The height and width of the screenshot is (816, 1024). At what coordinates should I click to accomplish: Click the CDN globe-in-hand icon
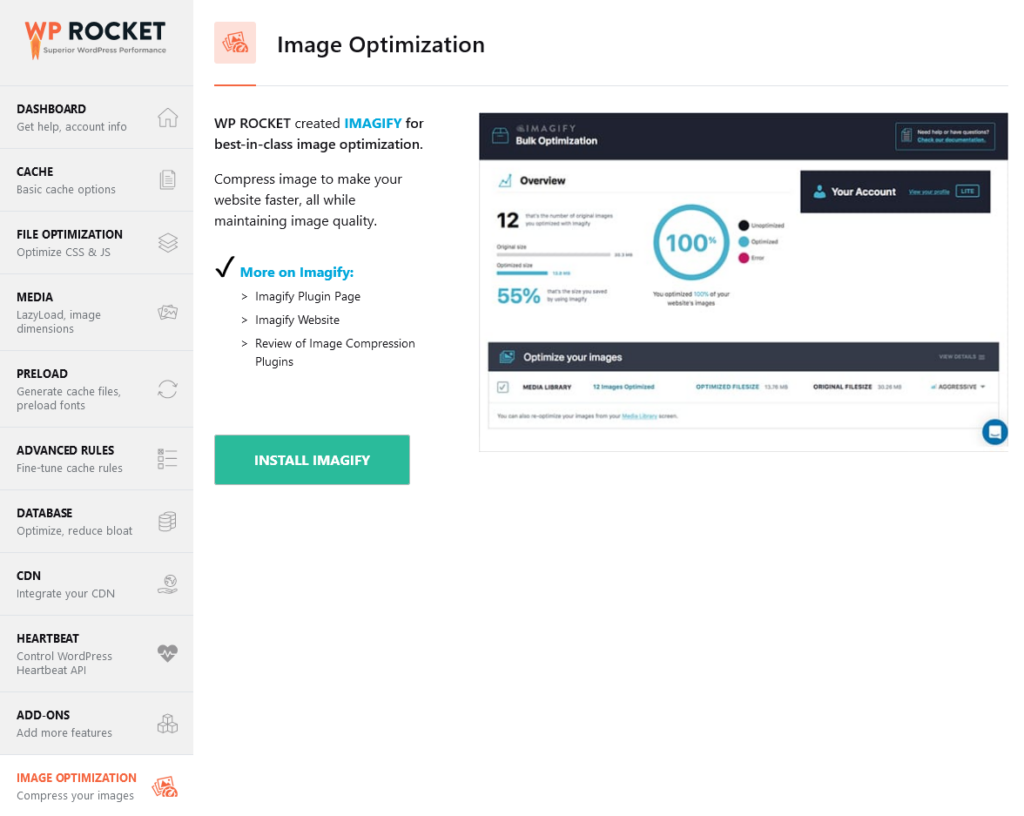click(168, 584)
